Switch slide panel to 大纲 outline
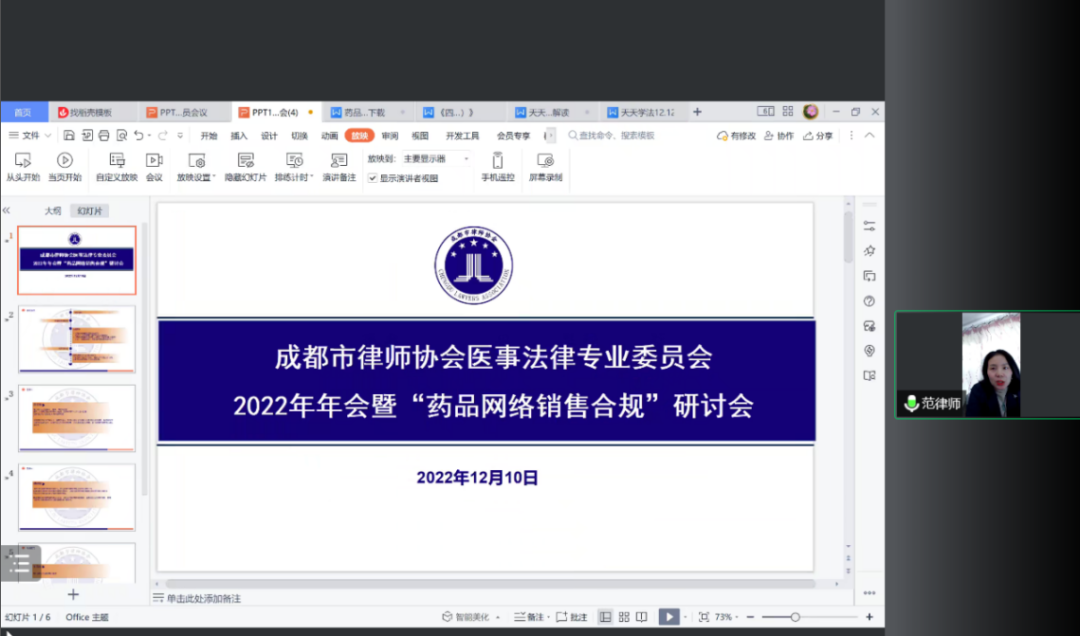Image resolution: width=1080 pixels, height=636 pixels. point(53,211)
